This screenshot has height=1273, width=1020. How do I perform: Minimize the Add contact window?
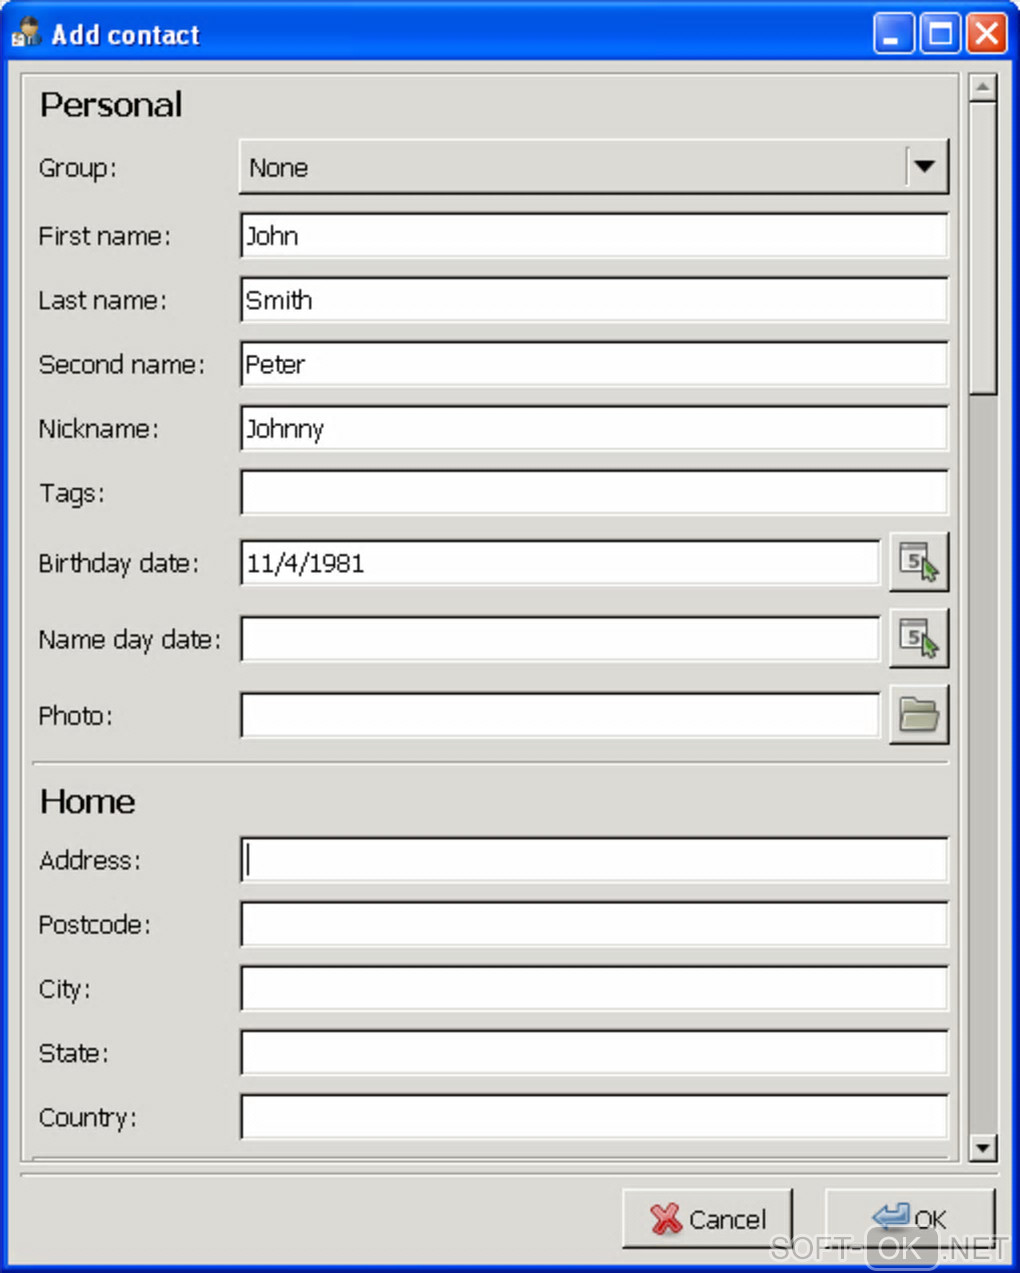click(893, 33)
